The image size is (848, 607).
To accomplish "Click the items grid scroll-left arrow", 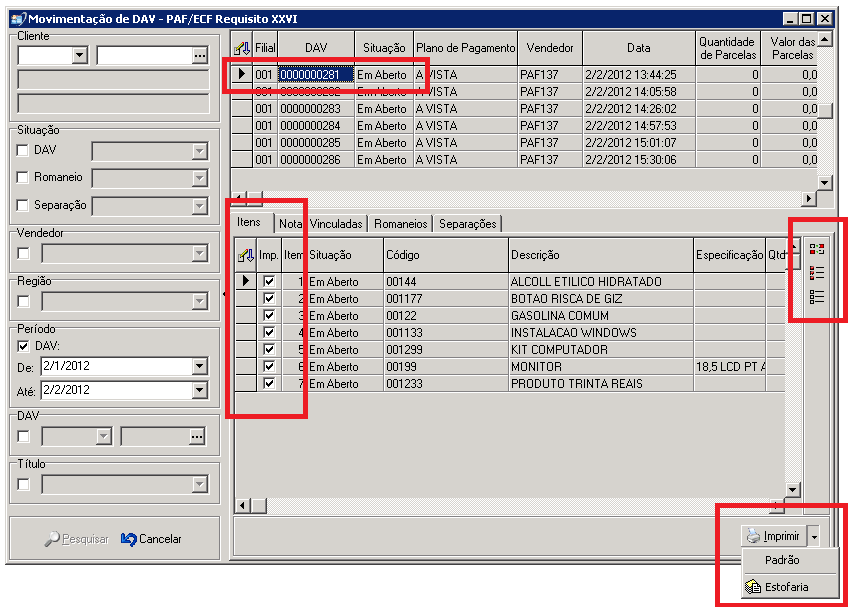I will pyautogui.click(x=242, y=506).
